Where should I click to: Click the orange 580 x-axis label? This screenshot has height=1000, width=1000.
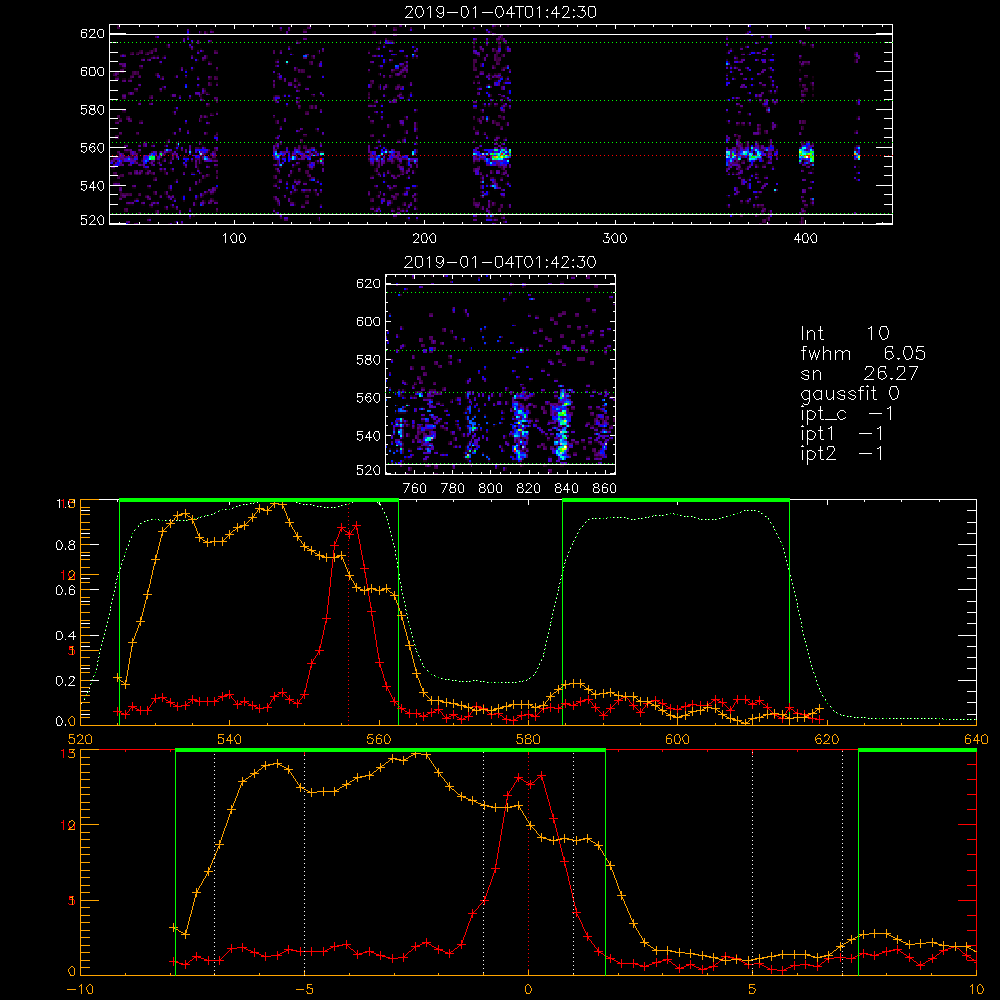coord(528,739)
